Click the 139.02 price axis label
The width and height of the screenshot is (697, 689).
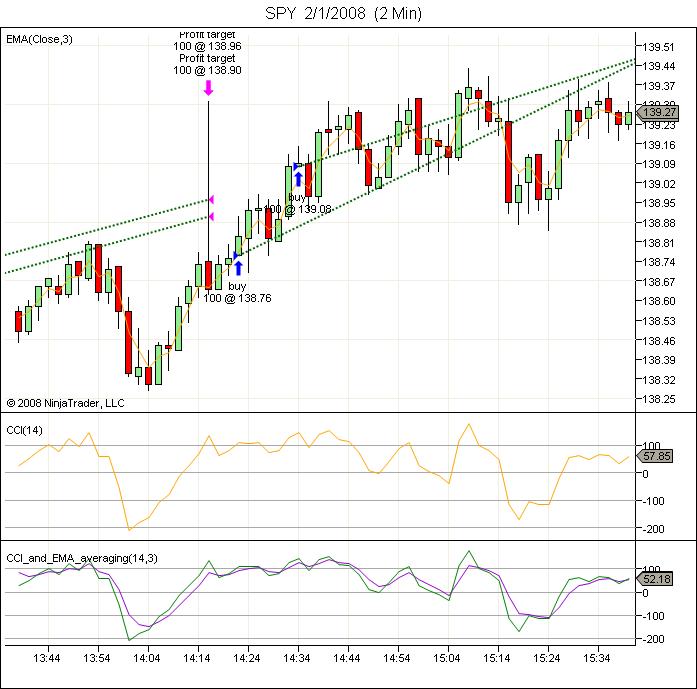[x=658, y=184]
